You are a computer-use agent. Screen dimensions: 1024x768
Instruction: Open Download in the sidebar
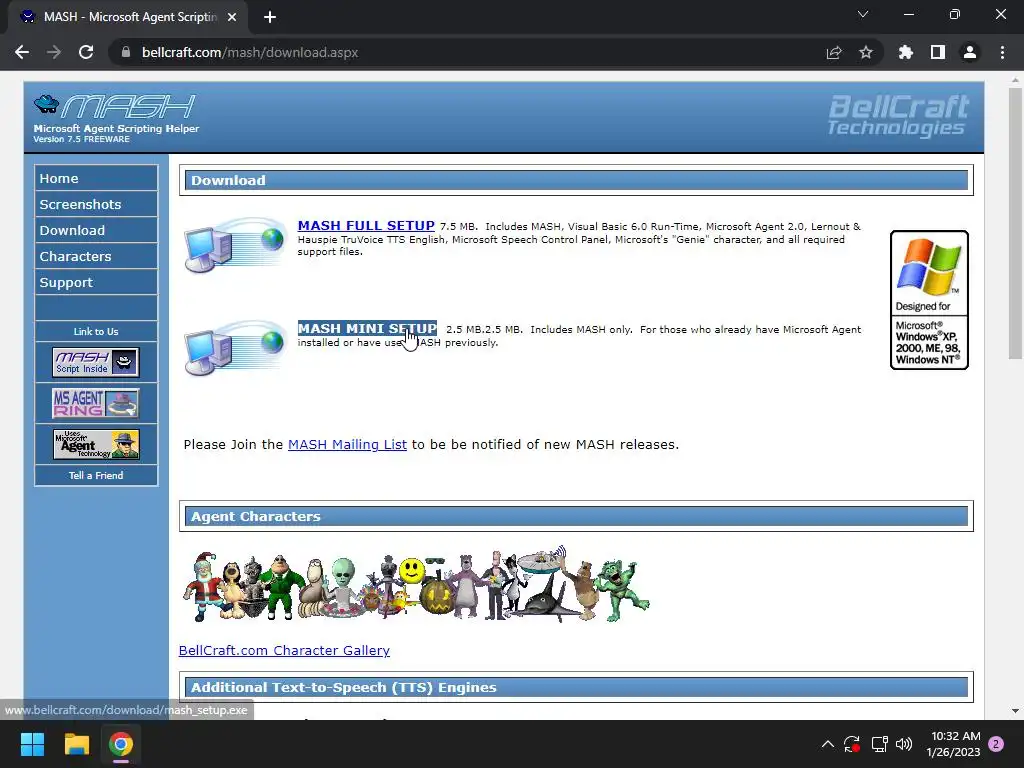[x=96, y=231]
